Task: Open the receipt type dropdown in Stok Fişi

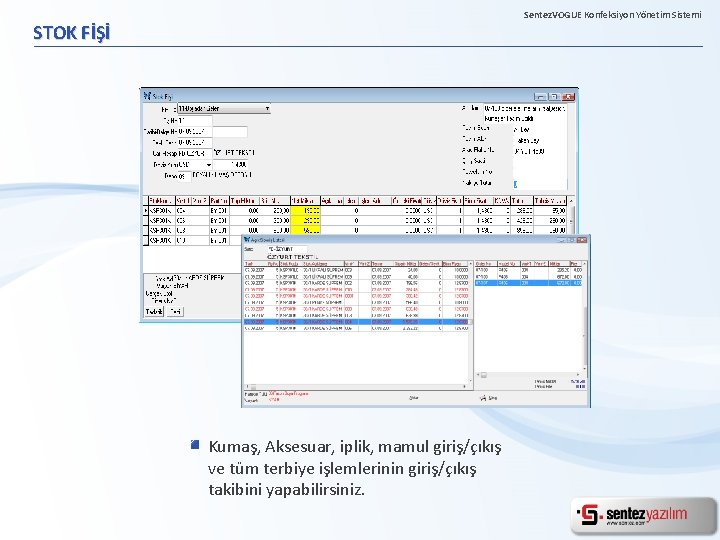Action: pyautogui.click(x=224, y=109)
